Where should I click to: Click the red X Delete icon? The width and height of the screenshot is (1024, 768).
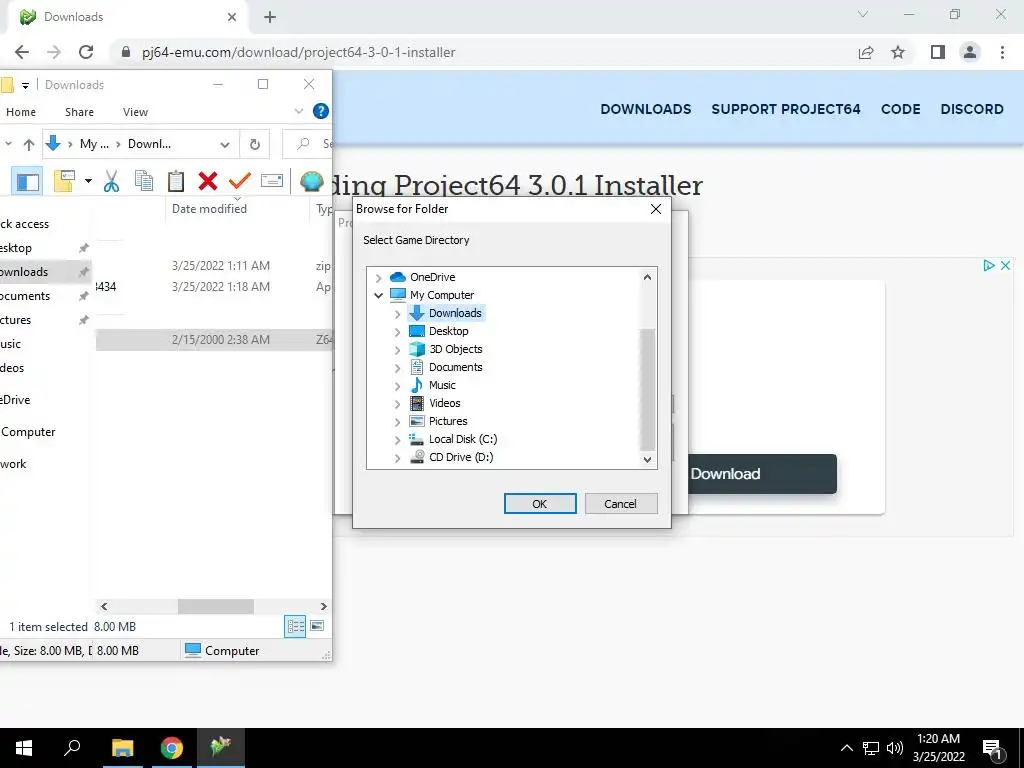click(208, 181)
